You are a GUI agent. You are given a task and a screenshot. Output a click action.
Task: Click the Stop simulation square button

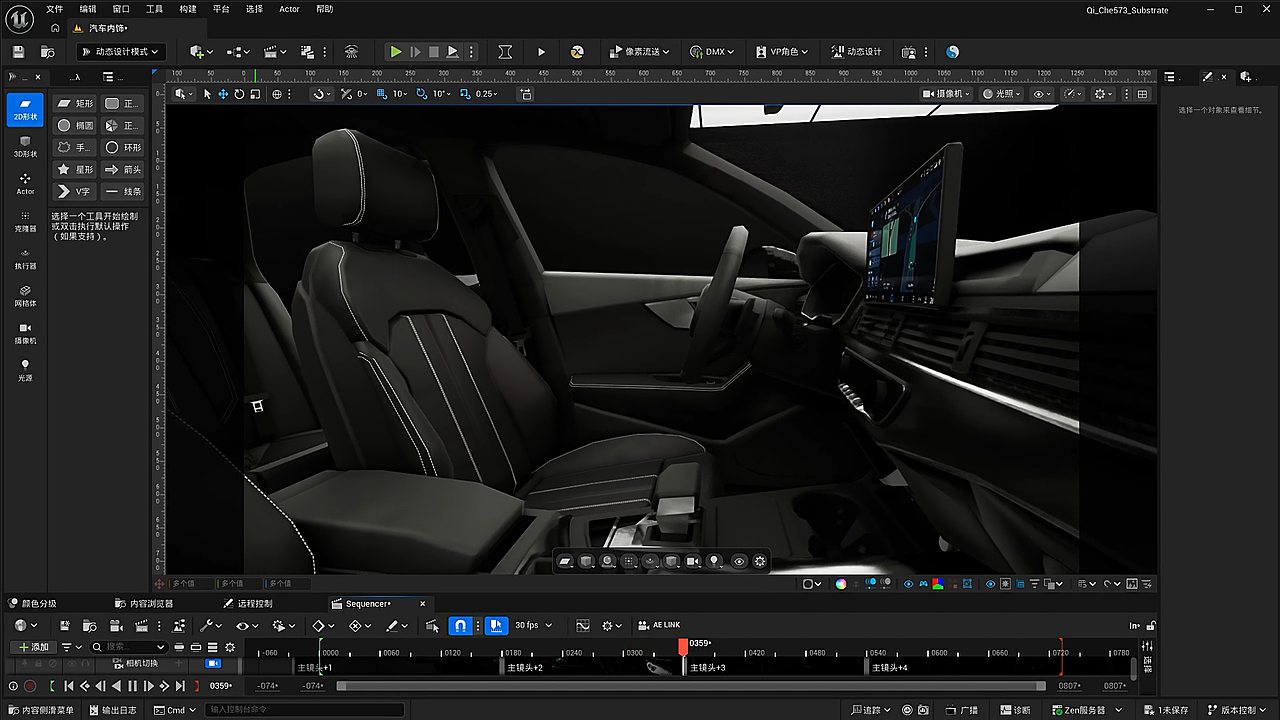434,51
